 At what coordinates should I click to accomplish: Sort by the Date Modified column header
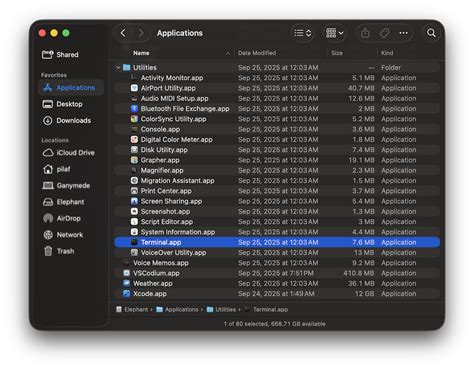pos(257,53)
